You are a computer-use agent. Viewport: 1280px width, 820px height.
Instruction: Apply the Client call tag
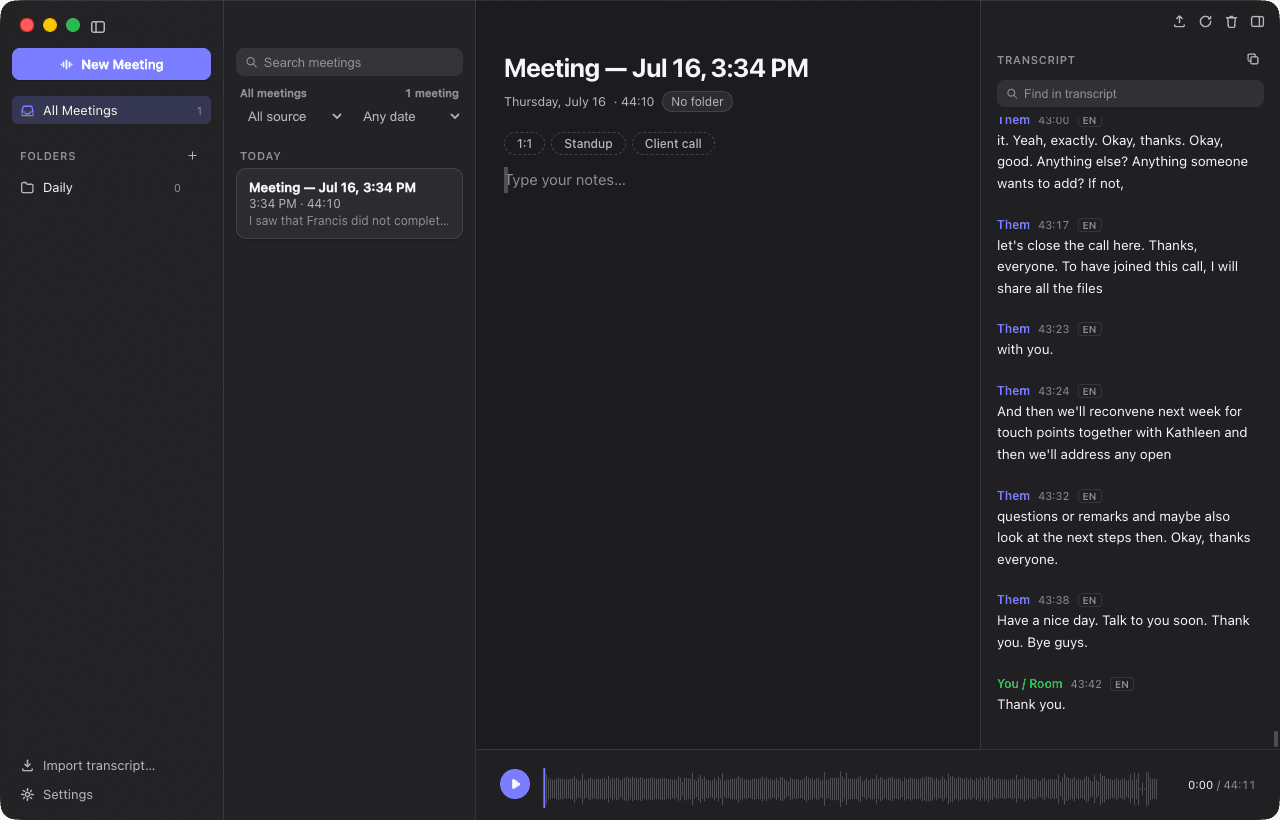pyautogui.click(x=673, y=144)
